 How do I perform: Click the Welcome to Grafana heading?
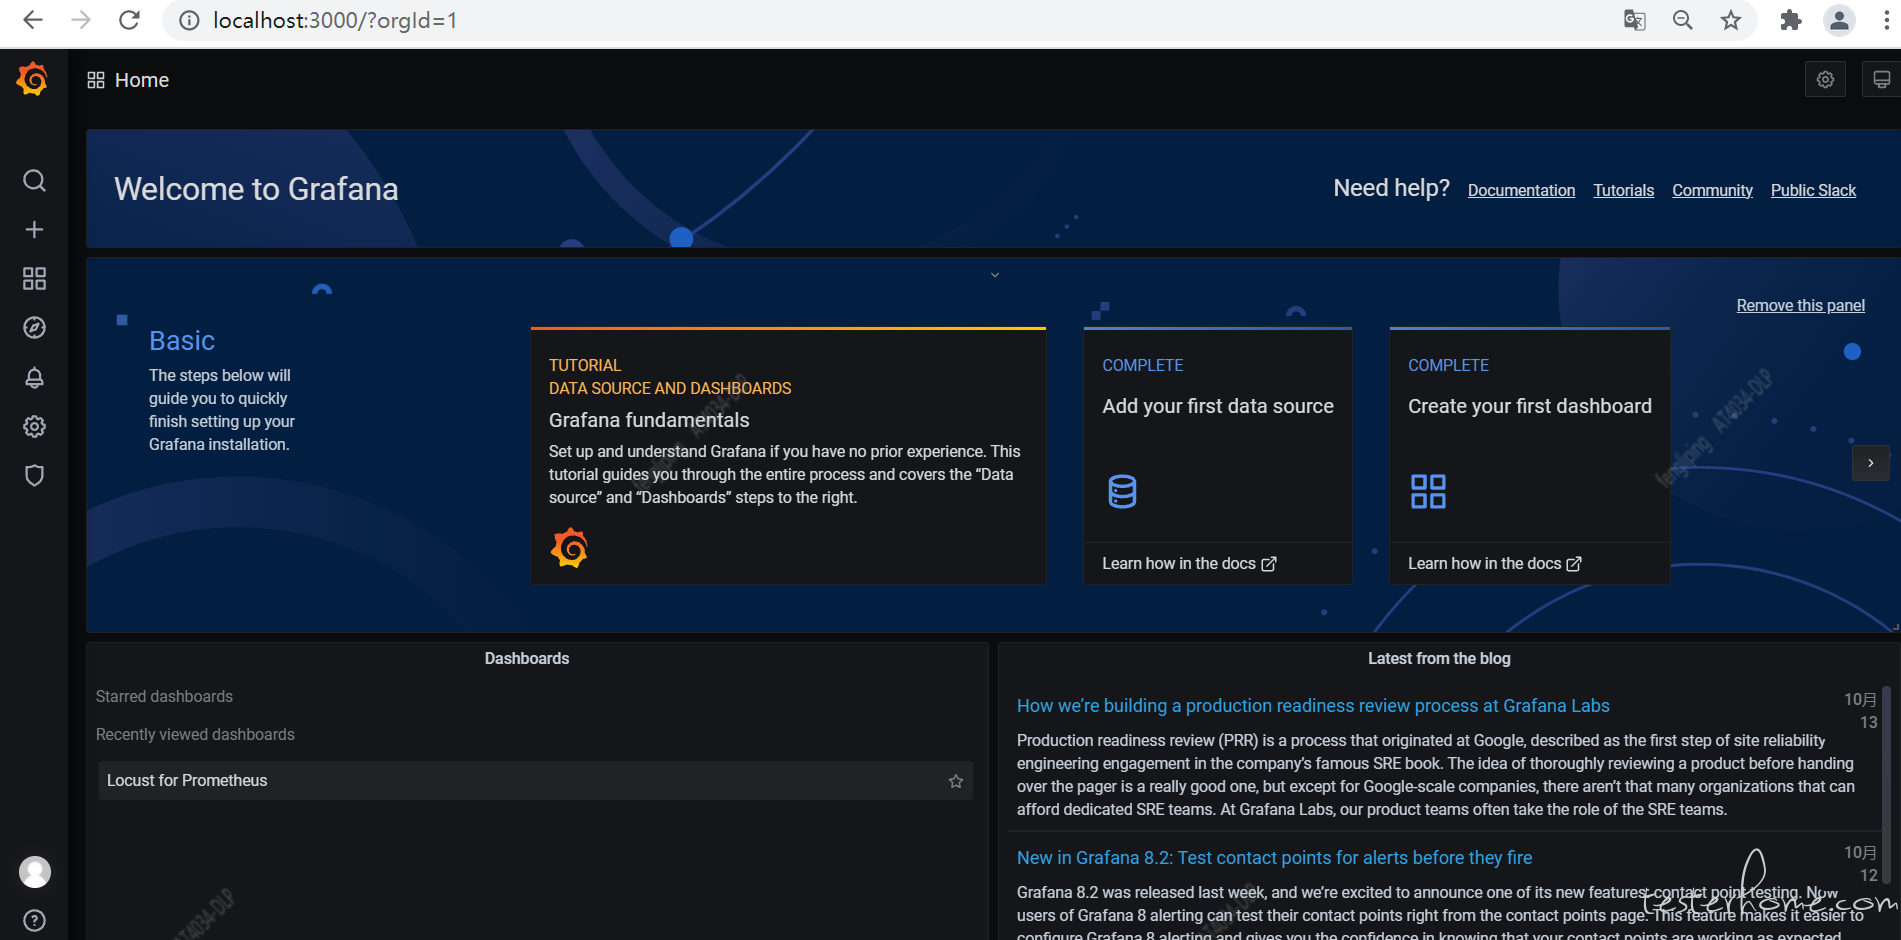256,189
